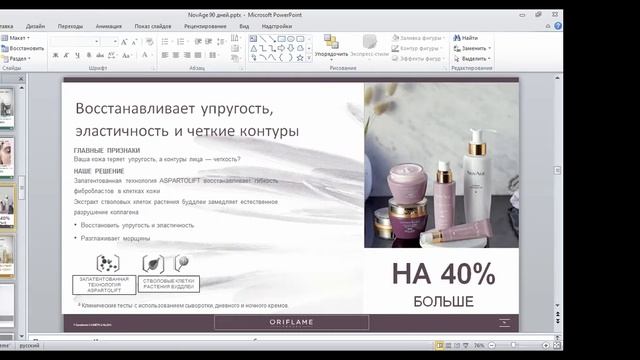Decrease list indent level
Screen dimensions: 640x360
coord(198,42)
